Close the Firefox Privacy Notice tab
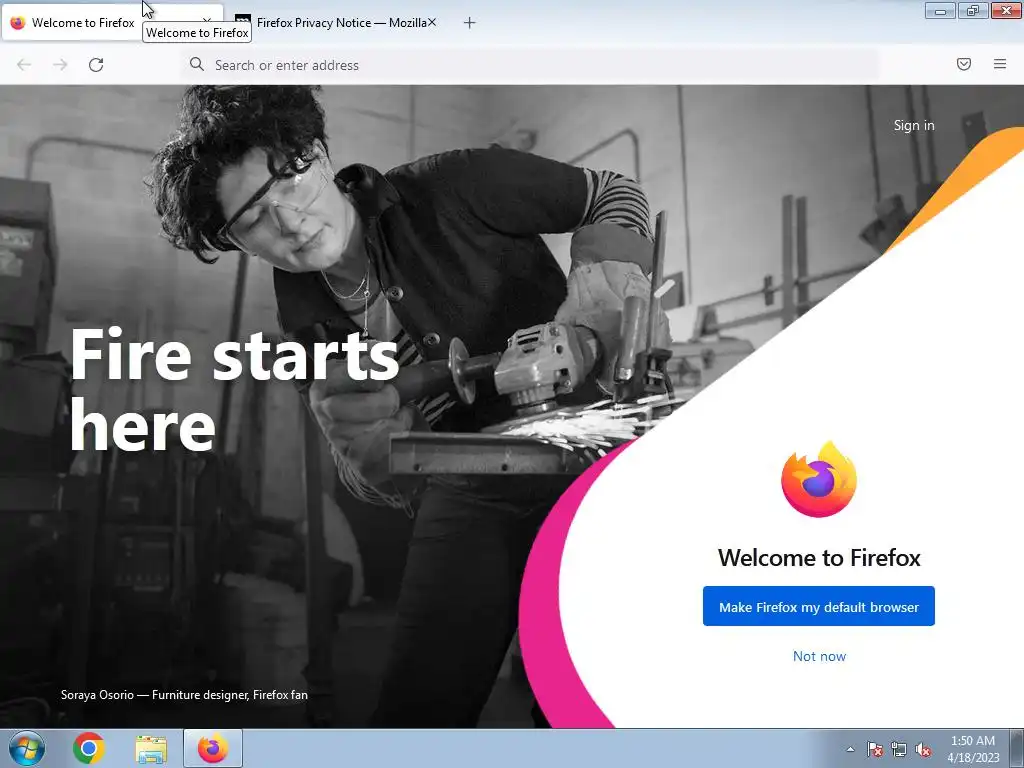Viewport: 1024px width, 768px height. [432, 22]
